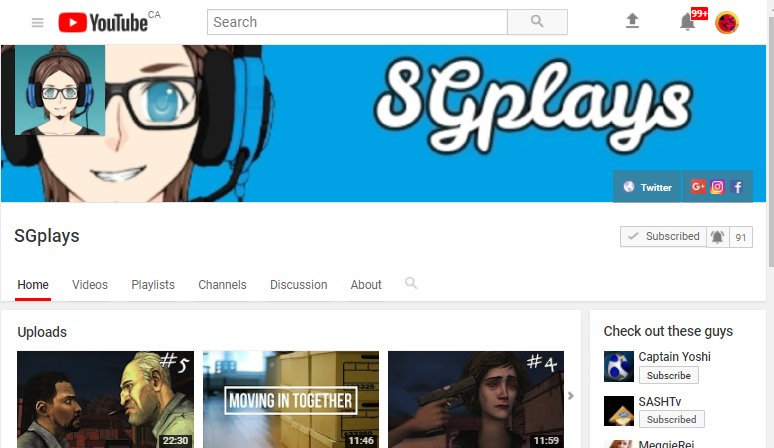This screenshot has width=774, height=448.
Task: Open the channel's Facebook link icon
Action: [737, 187]
